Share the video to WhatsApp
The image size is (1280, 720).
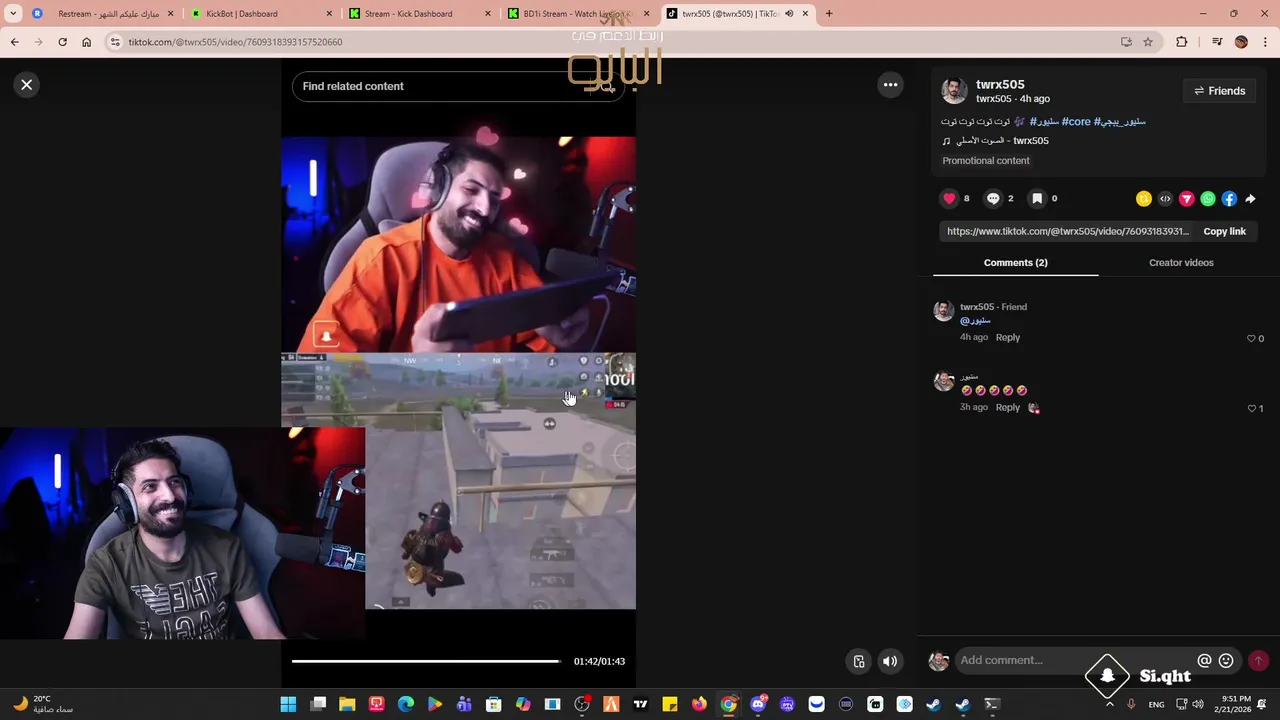coord(1208,199)
